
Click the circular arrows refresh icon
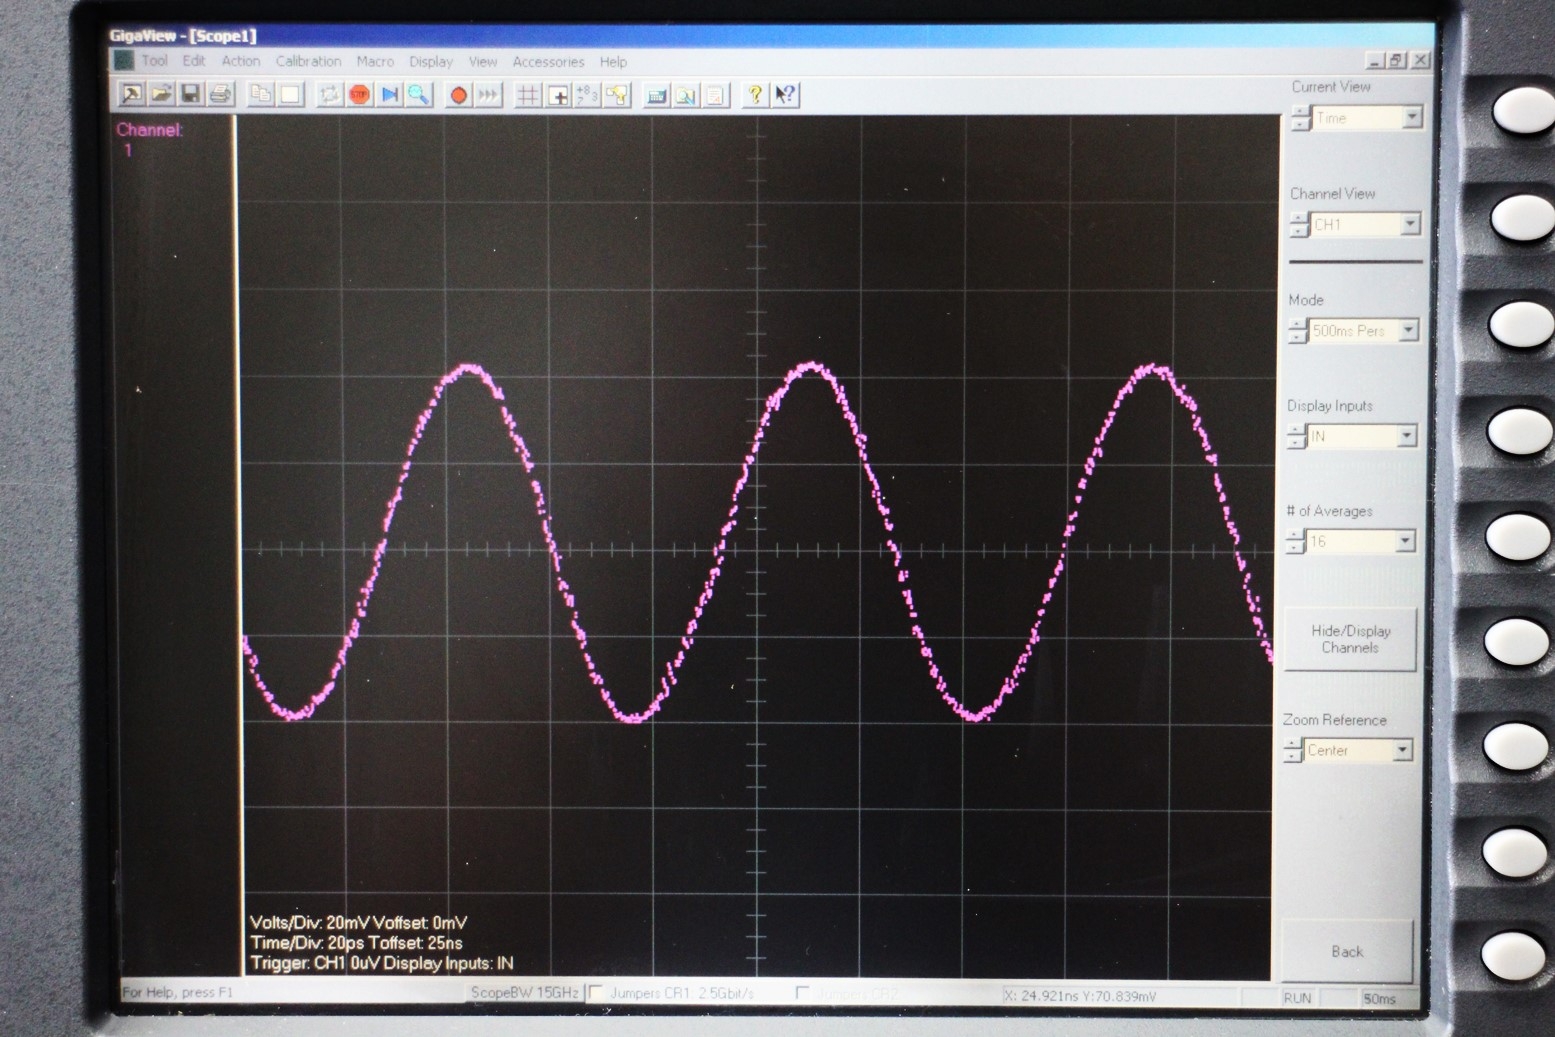click(x=329, y=95)
